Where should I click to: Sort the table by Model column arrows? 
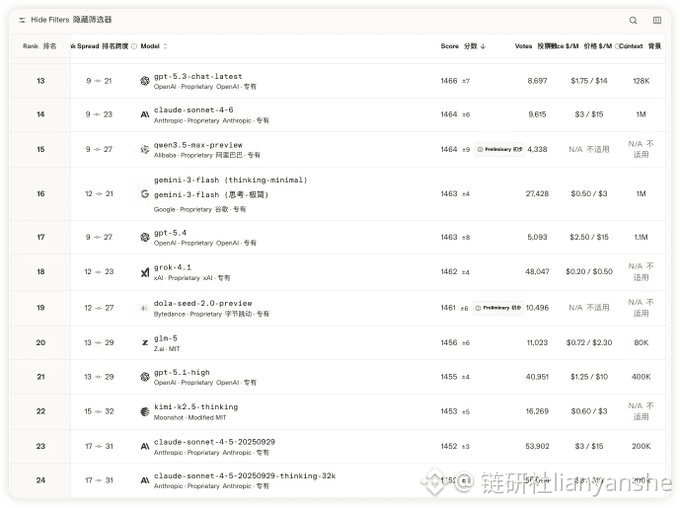coord(165,47)
